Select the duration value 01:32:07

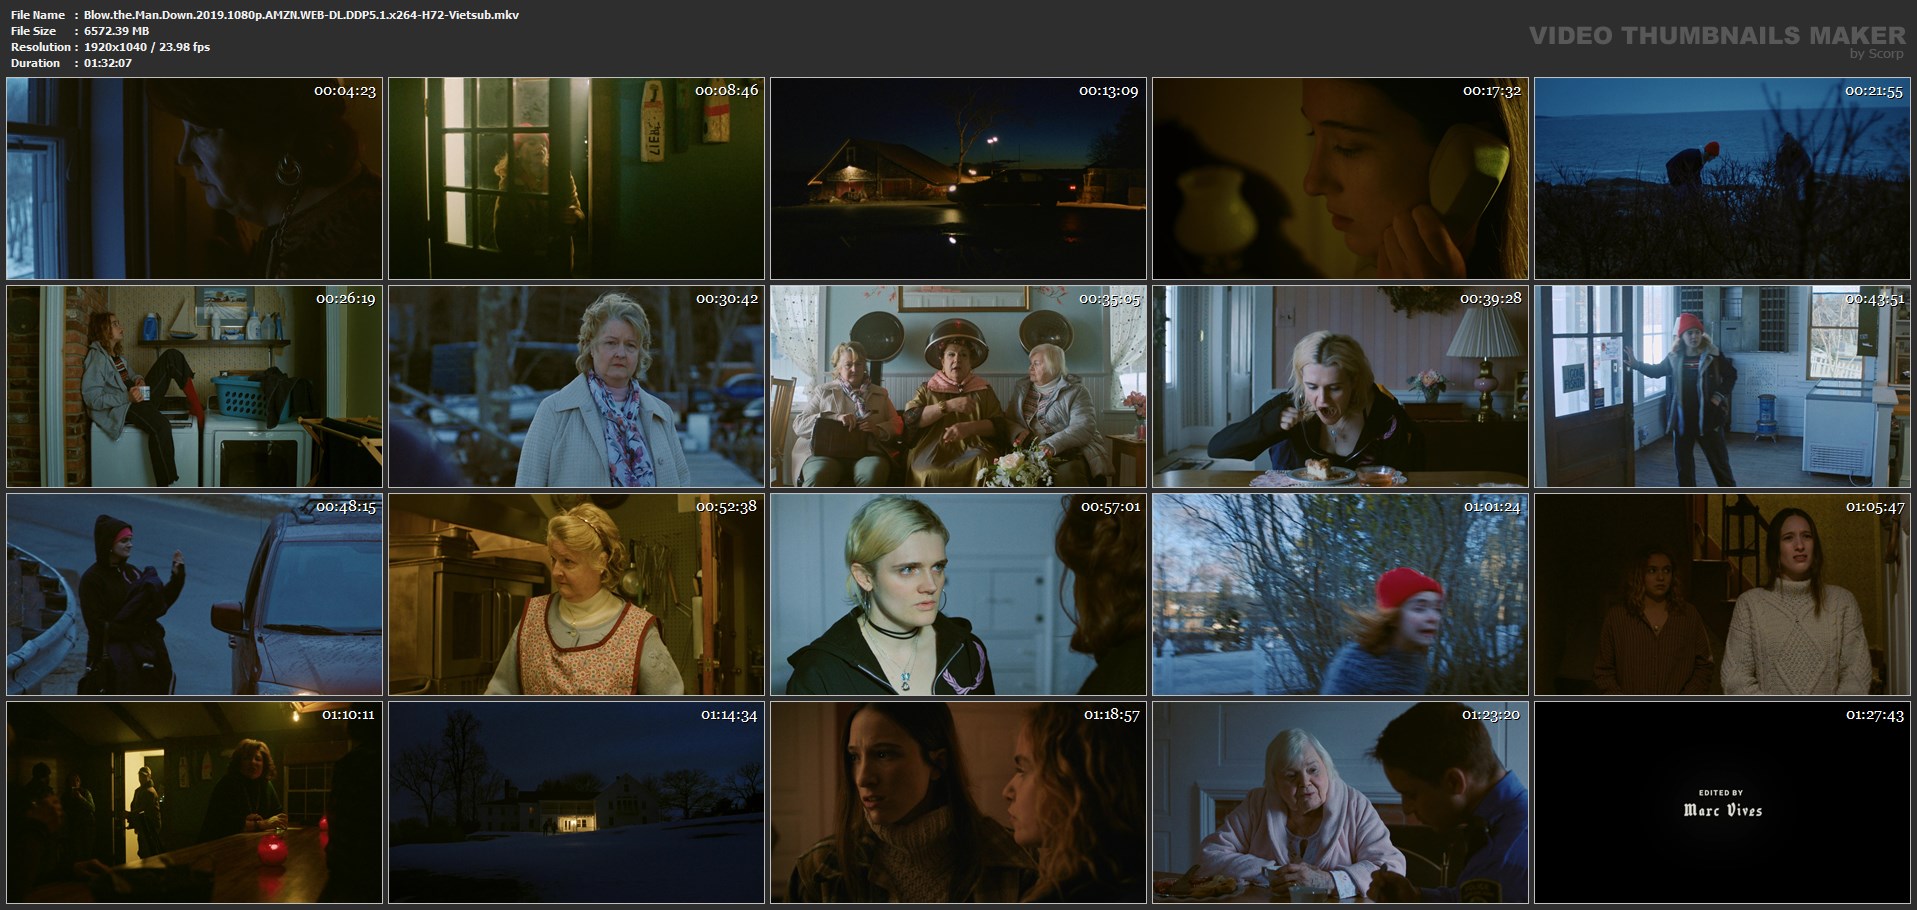[108, 63]
